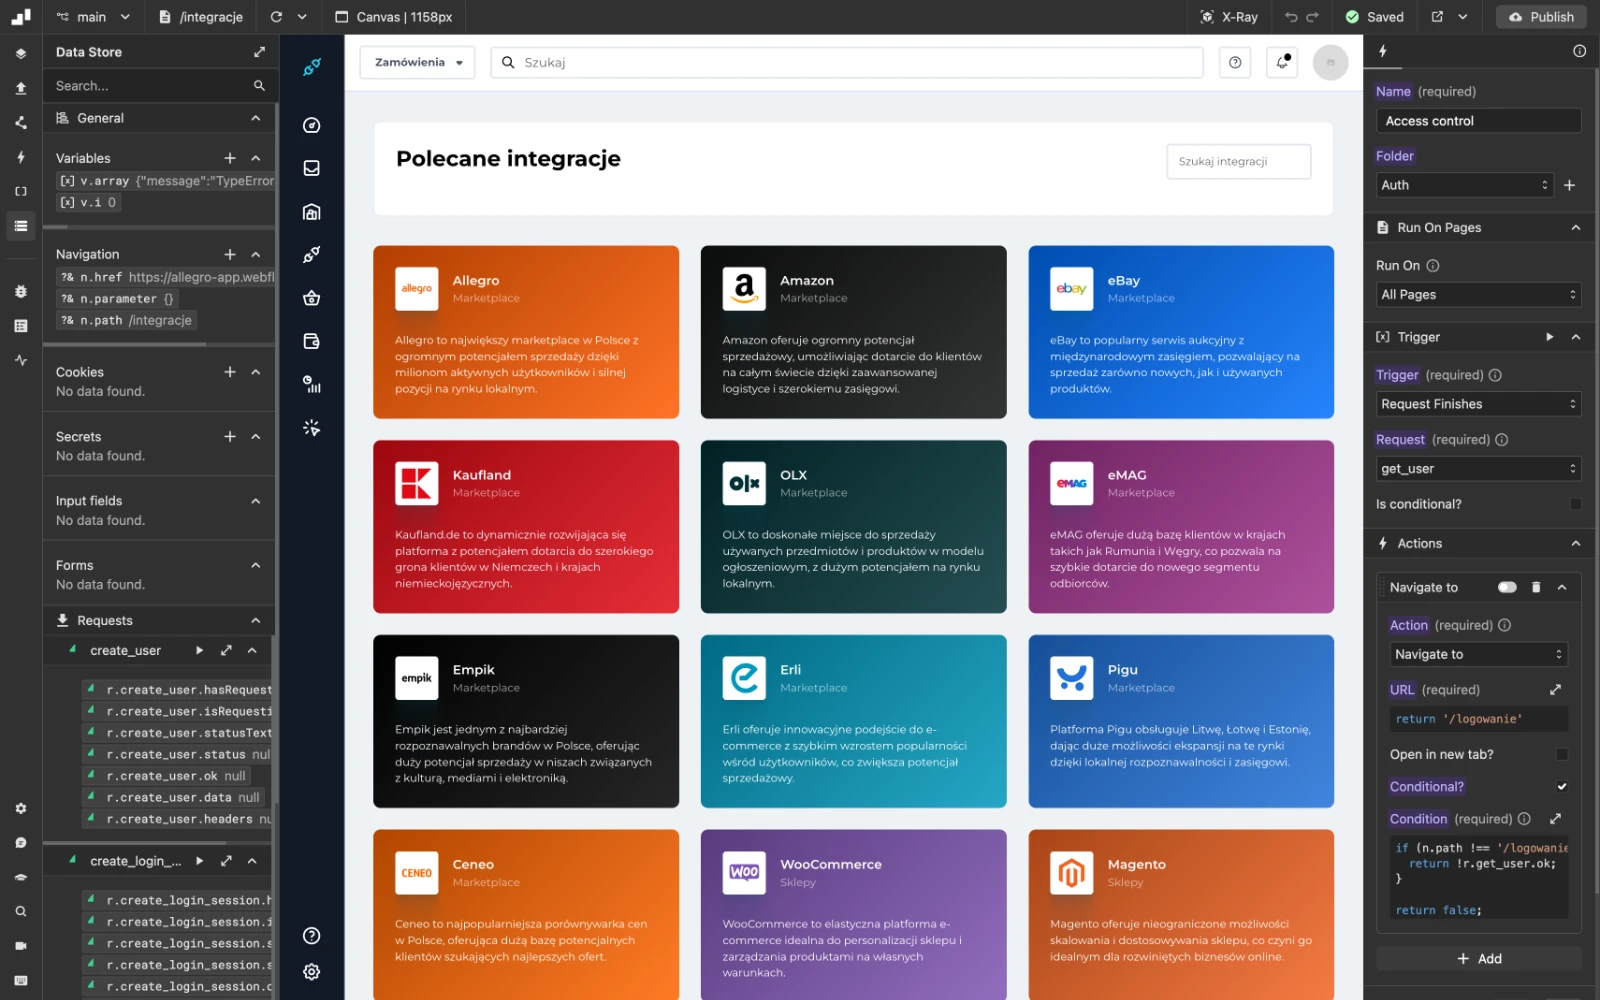
Task: Open the main branch dropdown
Action: pyautogui.click(x=93, y=17)
